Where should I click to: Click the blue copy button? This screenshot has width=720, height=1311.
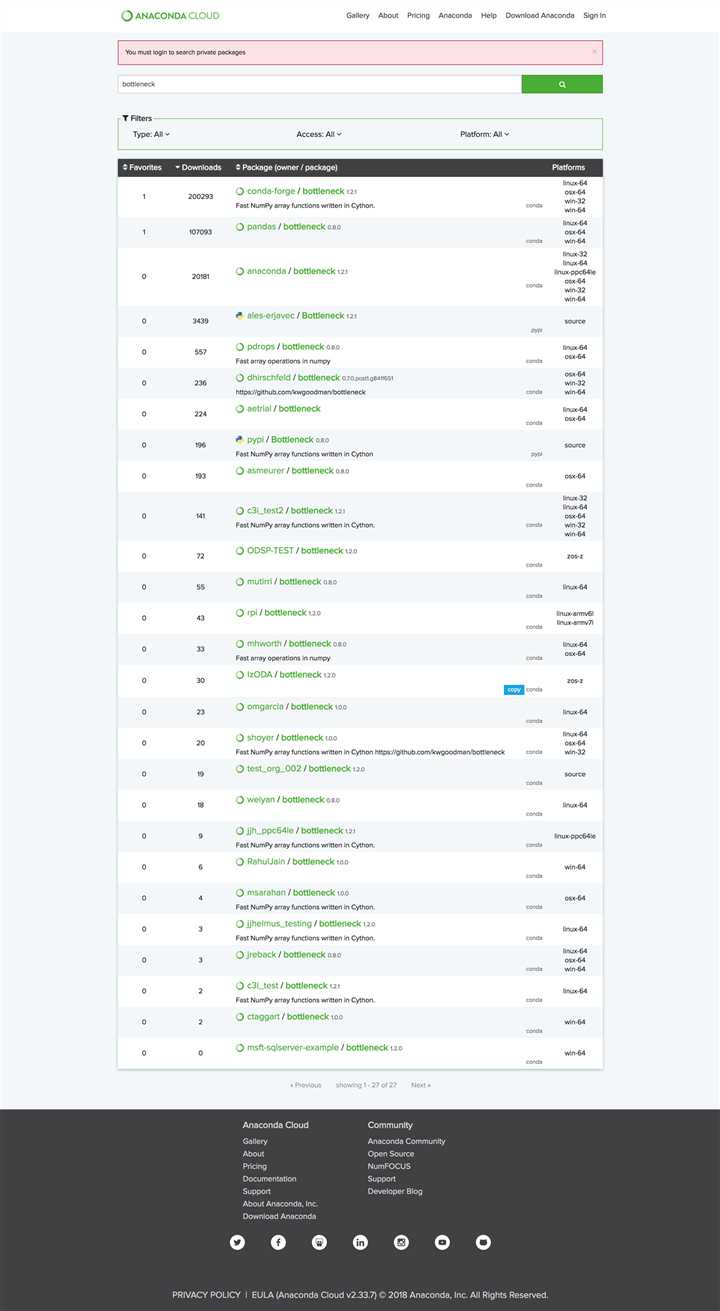click(x=513, y=689)
